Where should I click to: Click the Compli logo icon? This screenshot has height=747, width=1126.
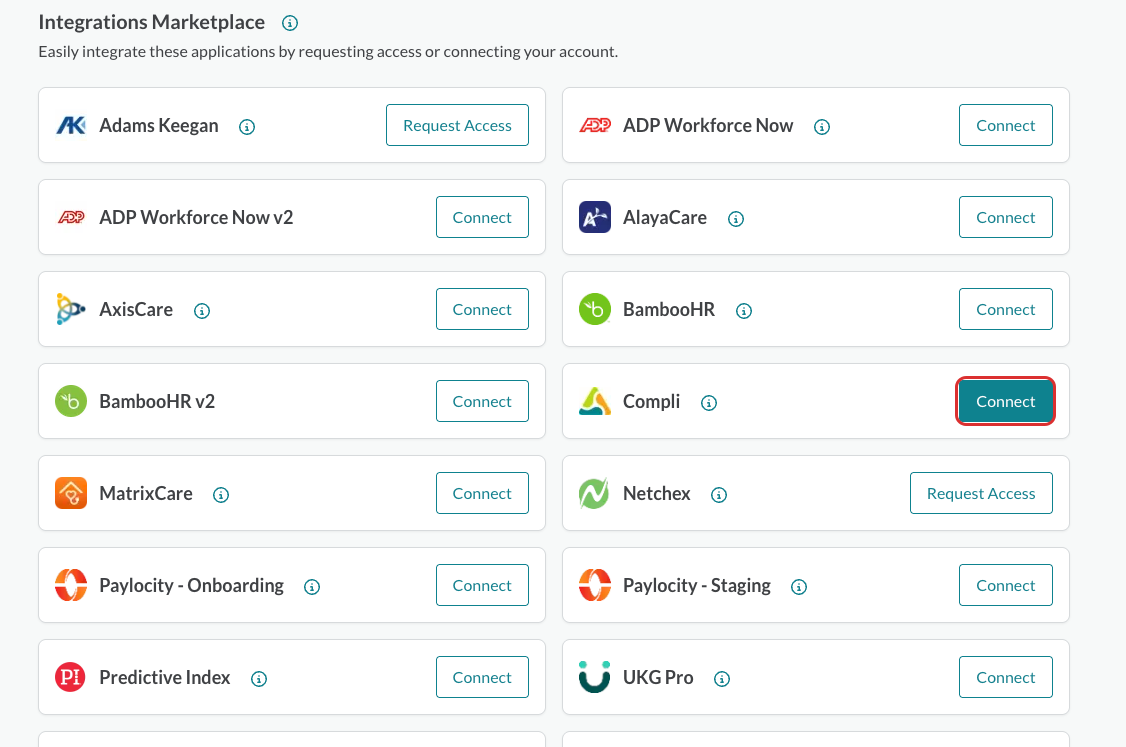click(x=595, y=401)
